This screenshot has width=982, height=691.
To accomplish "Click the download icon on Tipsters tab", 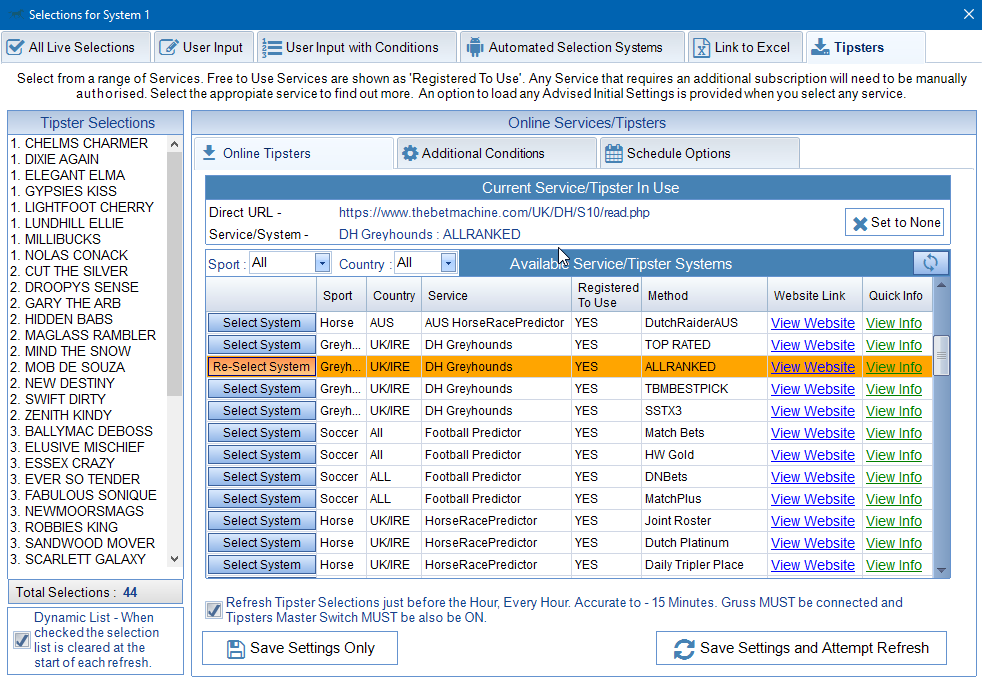I will click(x=820, y=47).
